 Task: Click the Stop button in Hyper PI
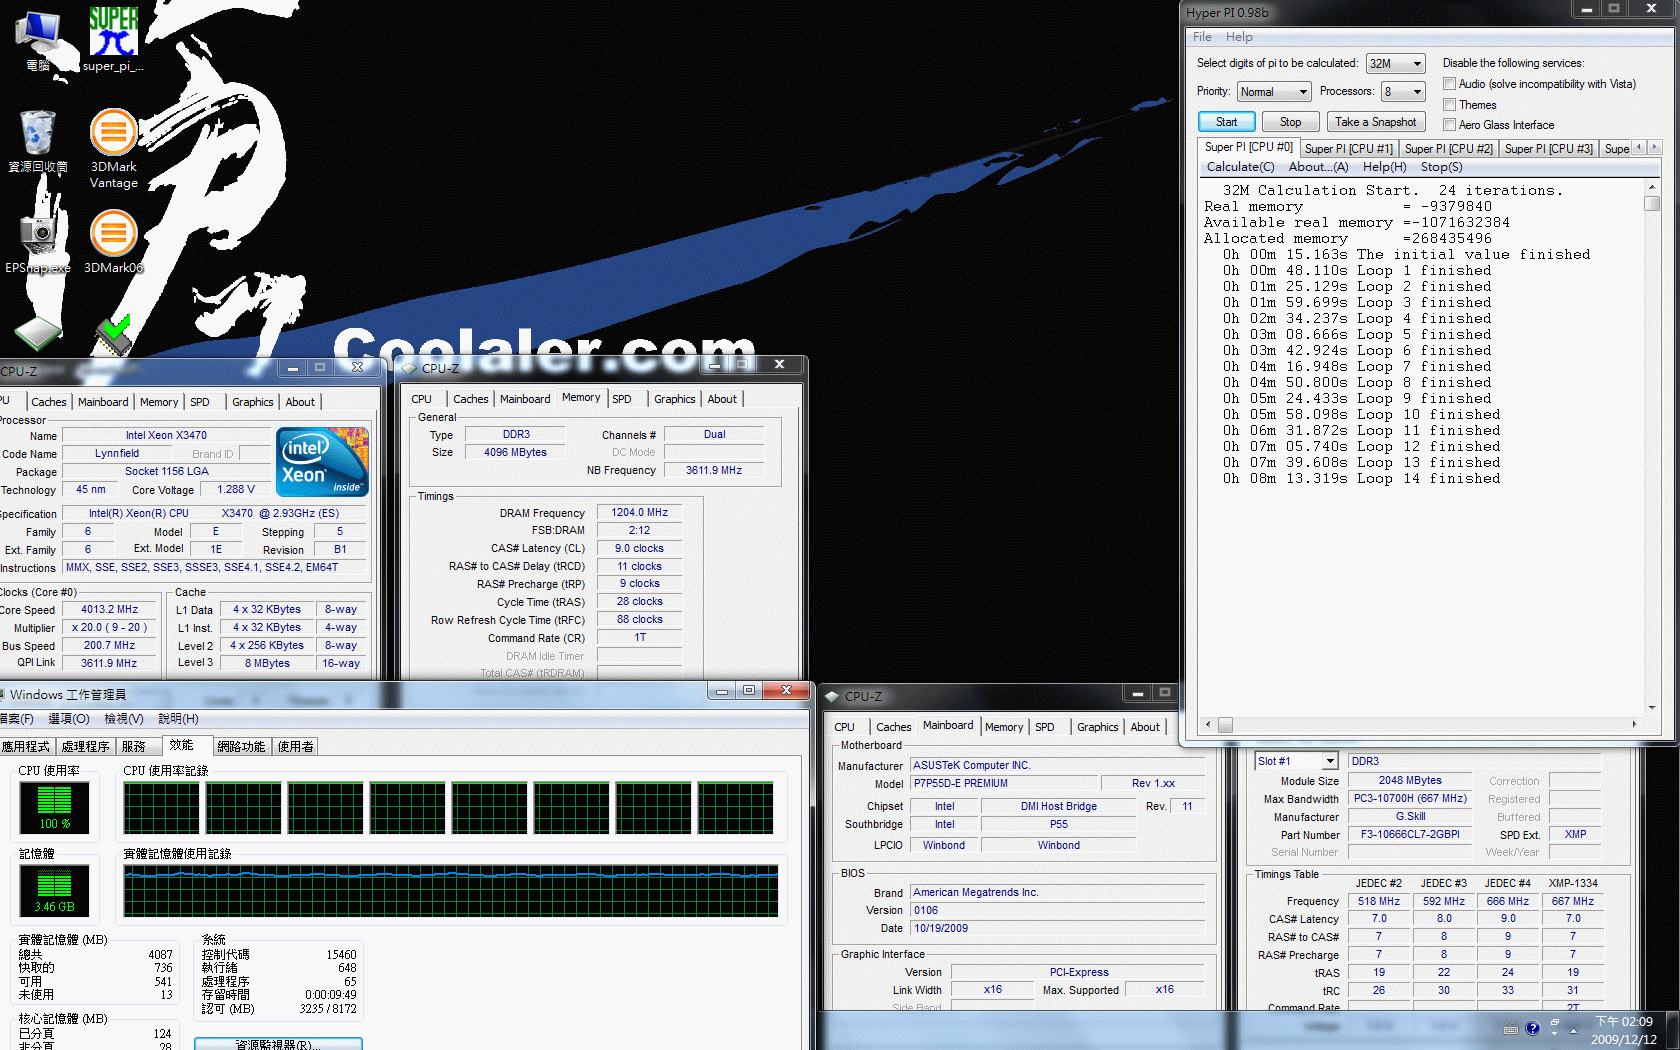pyautogui.click(x=1290, y=122)
